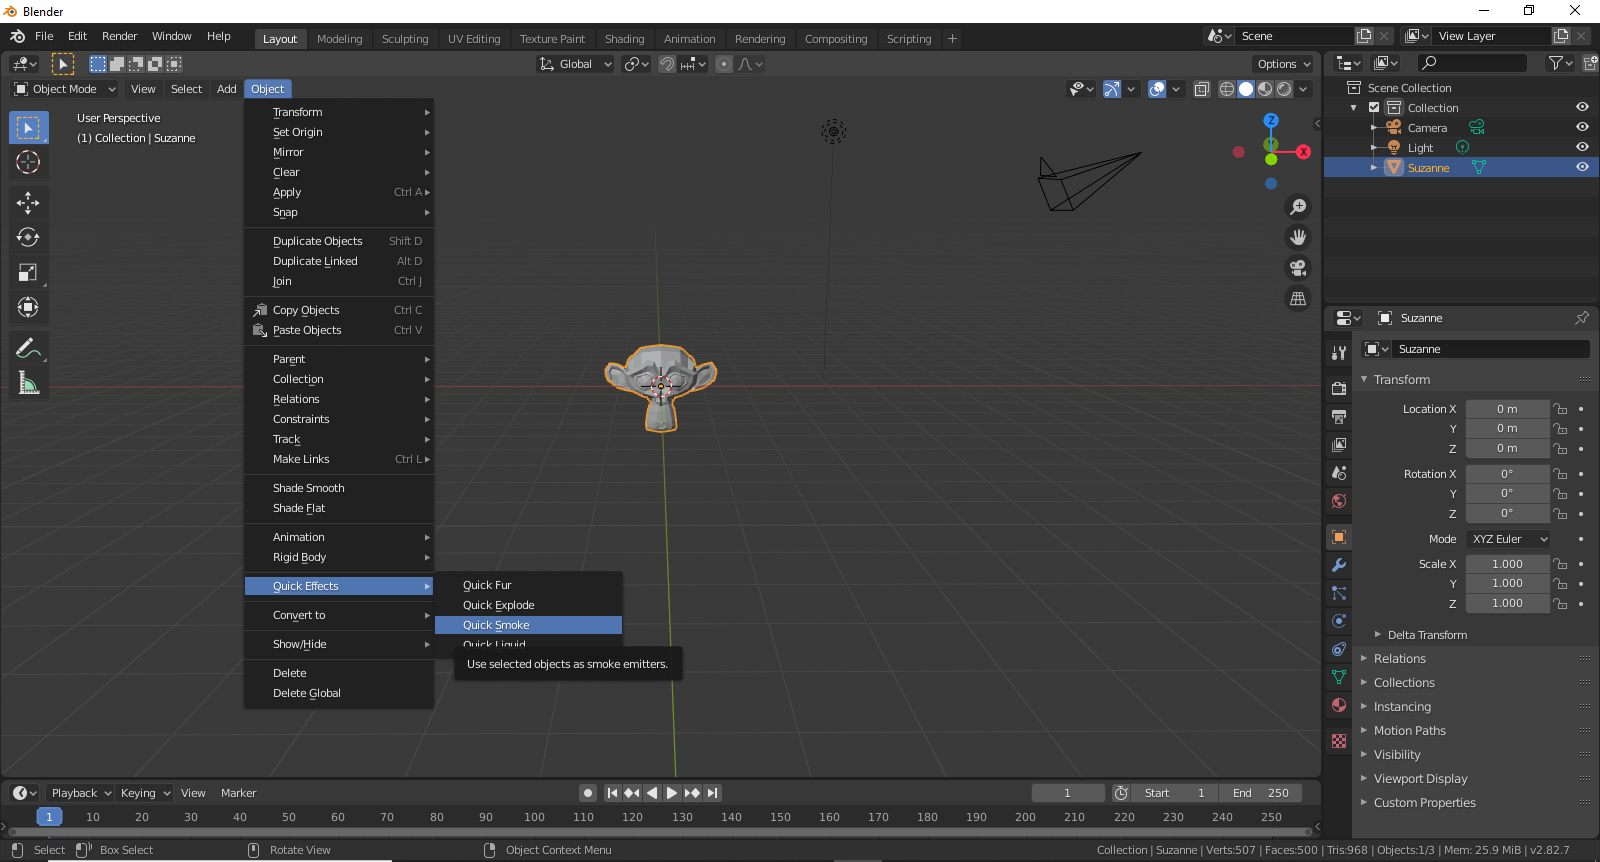
Task: Toggle X-ray mode in the viewport header
Action: pyautogui.click(x=1202, y=89)
